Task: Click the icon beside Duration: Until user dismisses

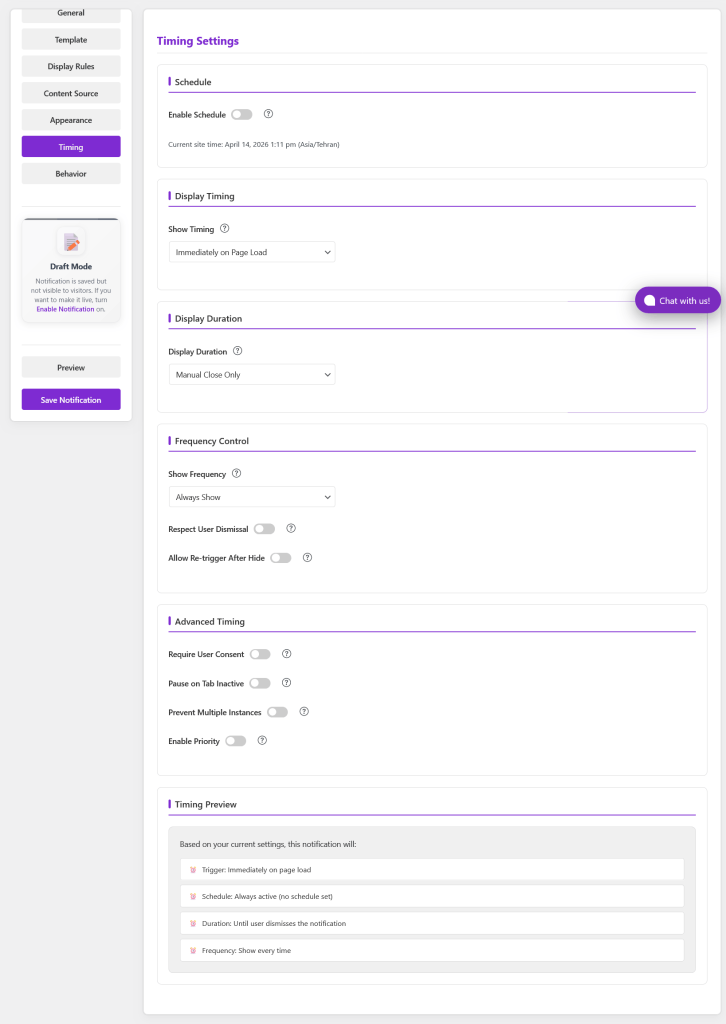Action: [193, 923]
